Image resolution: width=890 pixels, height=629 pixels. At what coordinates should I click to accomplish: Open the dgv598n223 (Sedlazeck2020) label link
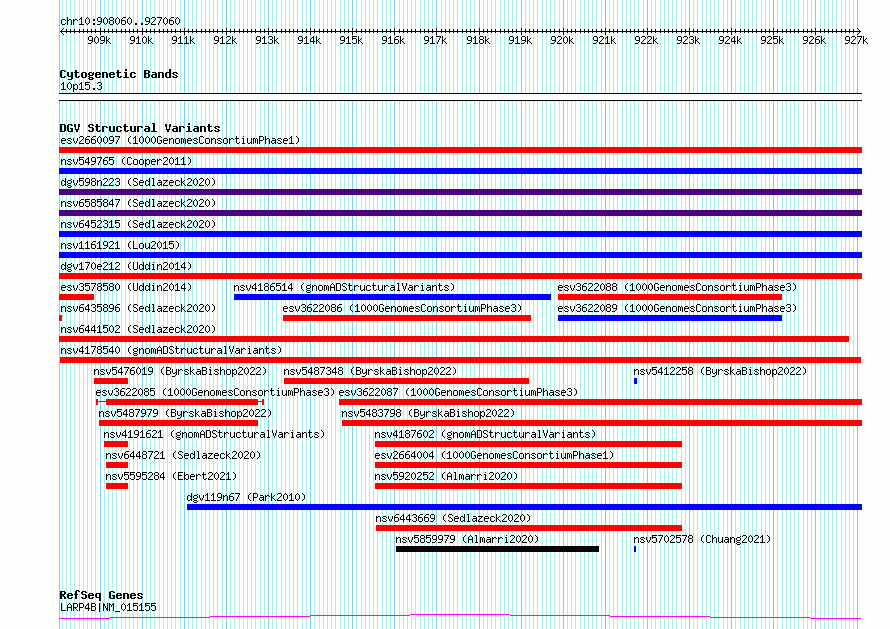tap(138, 182)
